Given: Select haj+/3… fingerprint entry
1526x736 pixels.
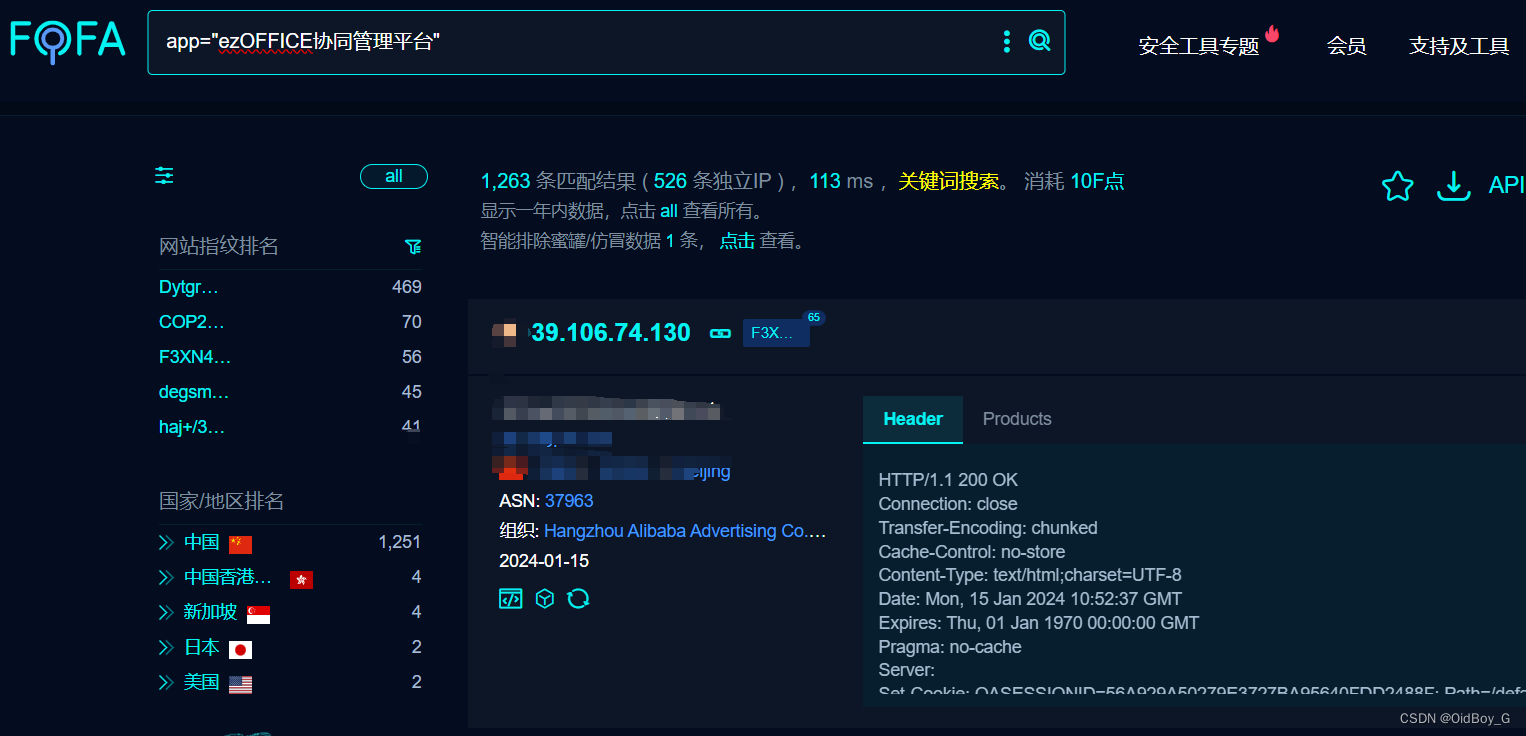Looking at the screenshot, I should tap(192, 428).
